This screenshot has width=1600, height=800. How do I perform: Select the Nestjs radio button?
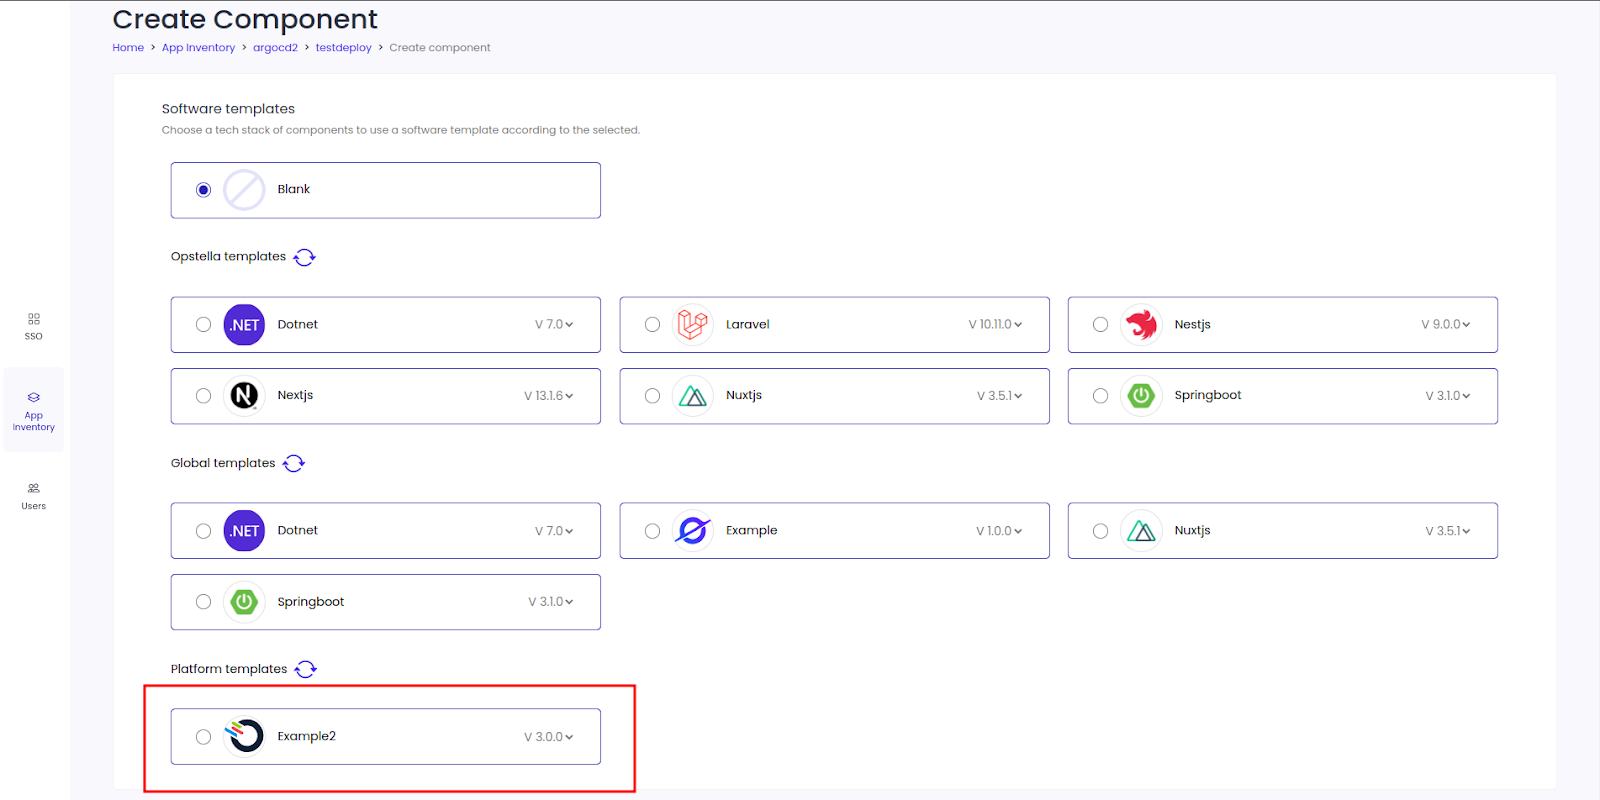coord(1101,325)
